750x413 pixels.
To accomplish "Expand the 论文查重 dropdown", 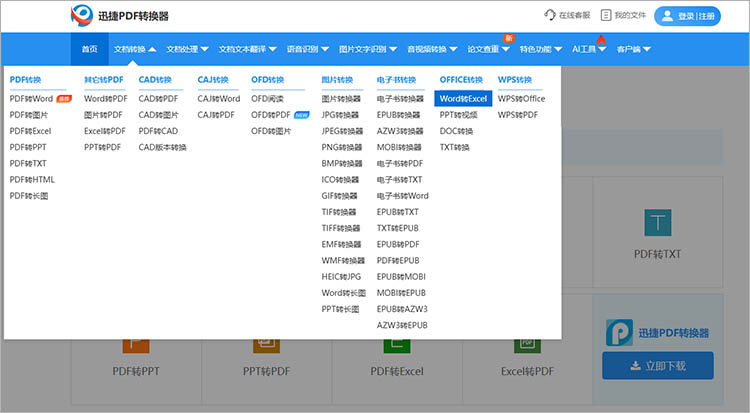I will (x=488, y=49).
